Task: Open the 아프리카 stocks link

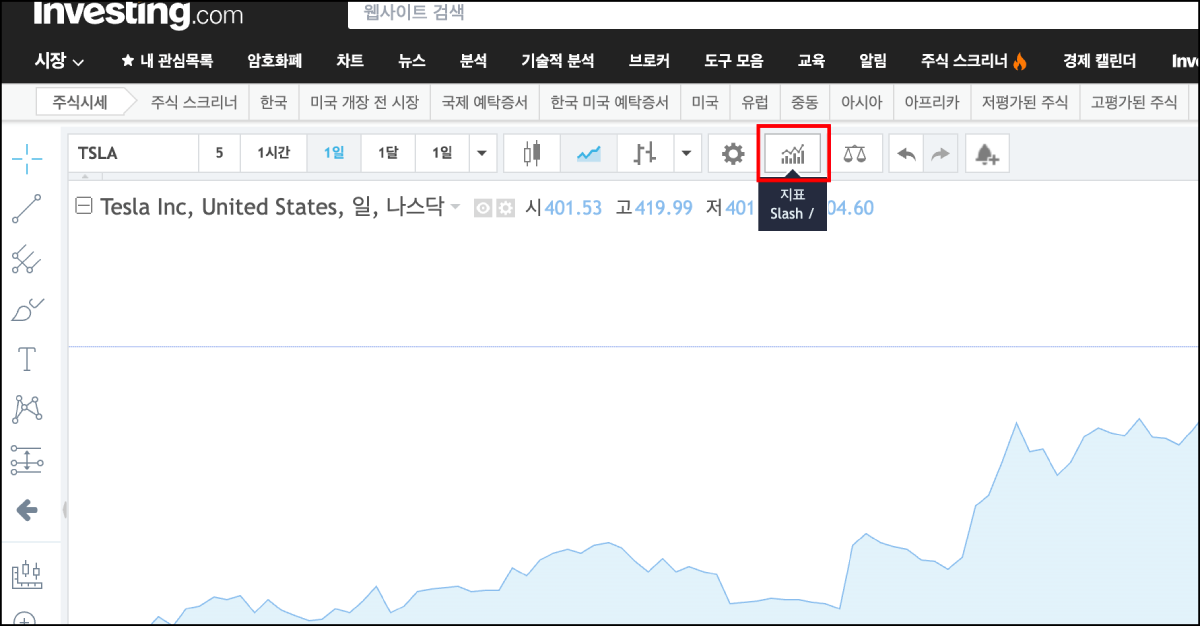Action: [x=932, y=102]
